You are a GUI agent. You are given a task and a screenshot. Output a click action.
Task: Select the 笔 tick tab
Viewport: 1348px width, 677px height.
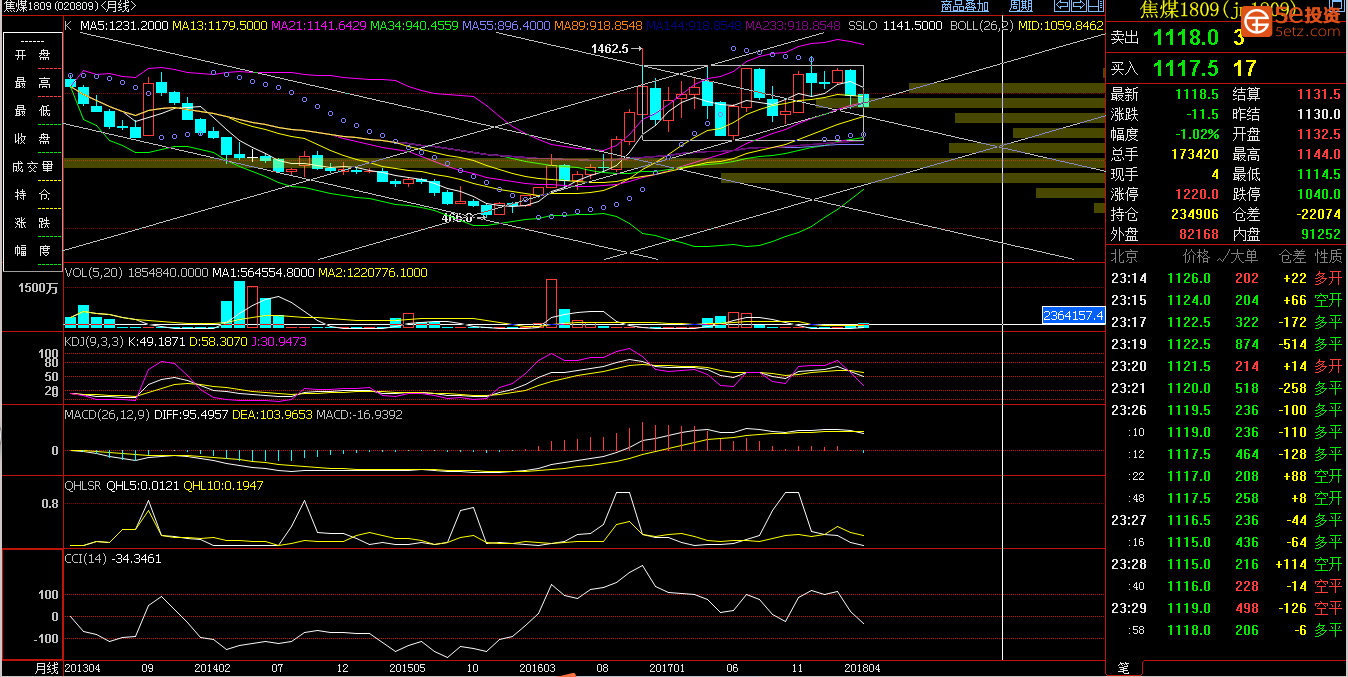(1122, 668)
